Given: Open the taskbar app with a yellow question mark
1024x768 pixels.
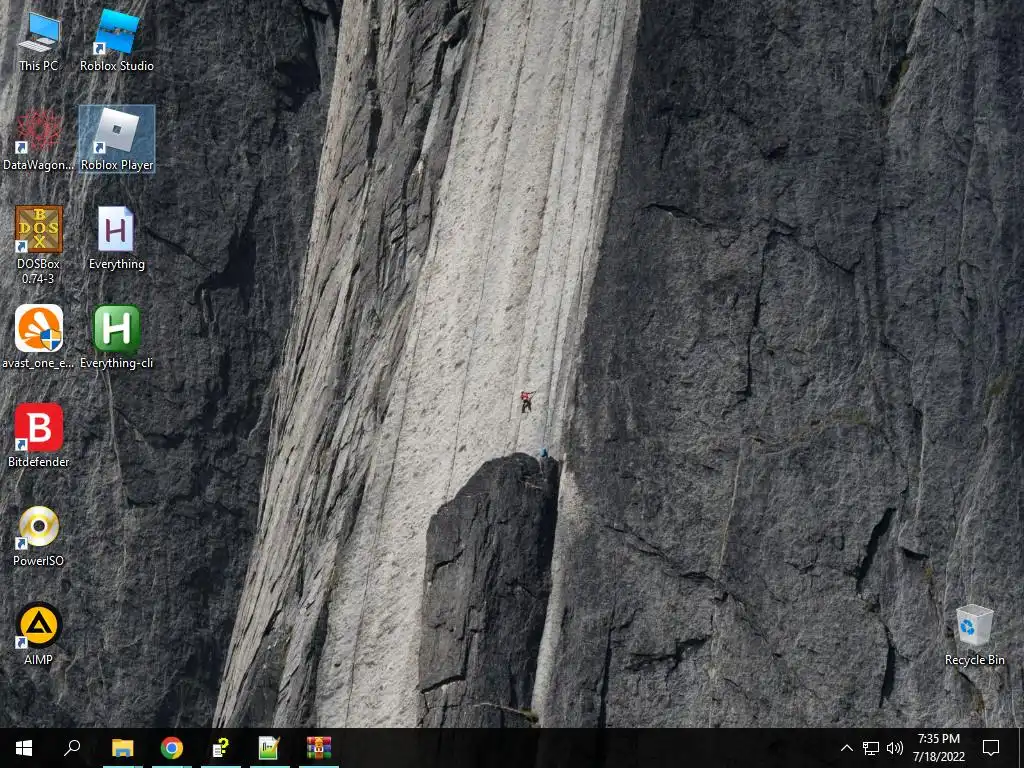Looking at the screenshot, I should pos(221,748).
